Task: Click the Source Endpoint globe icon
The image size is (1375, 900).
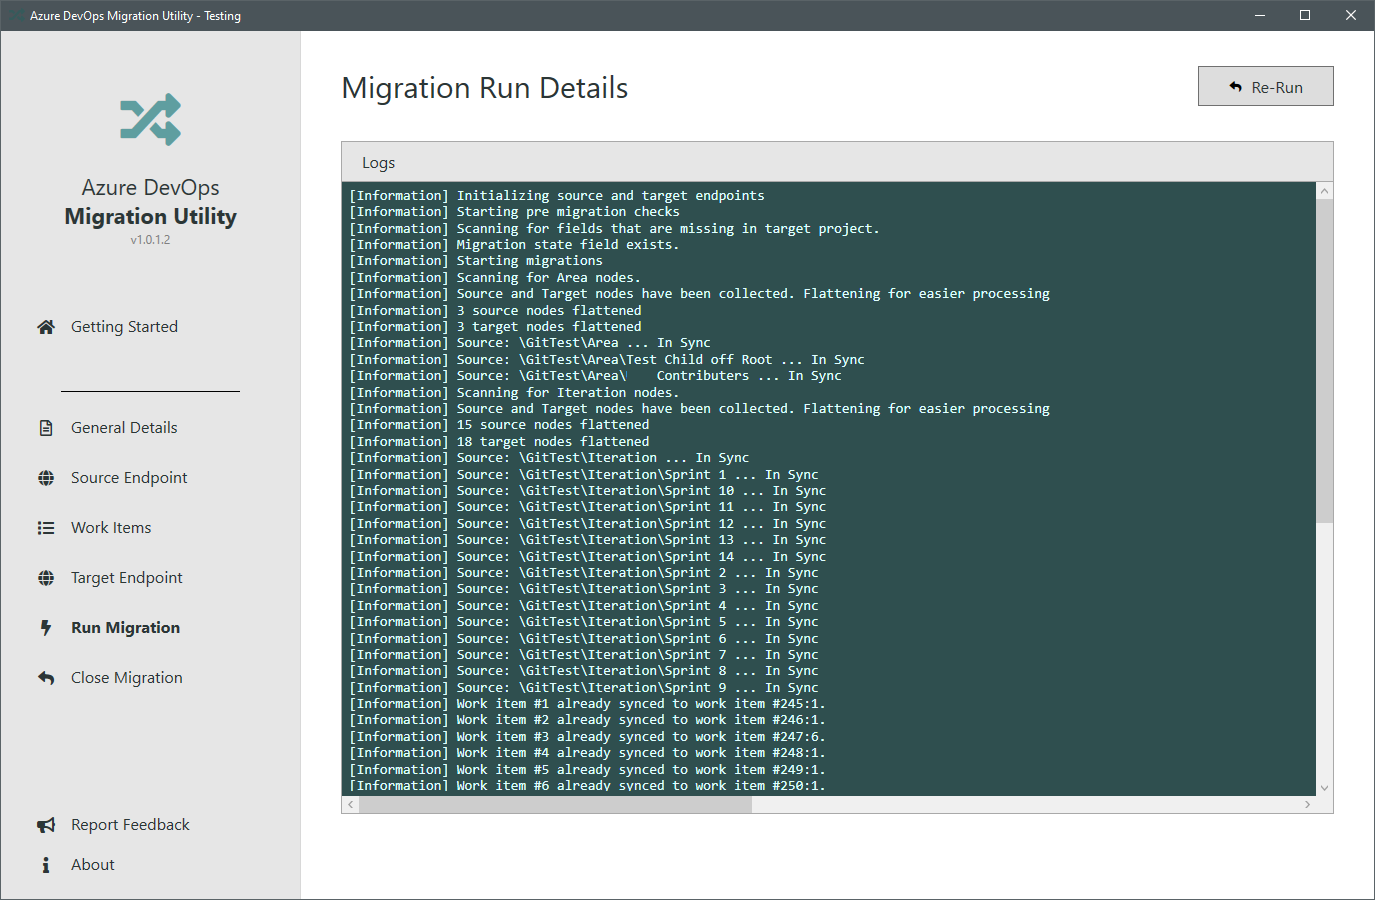Action: tap(46, 478)
